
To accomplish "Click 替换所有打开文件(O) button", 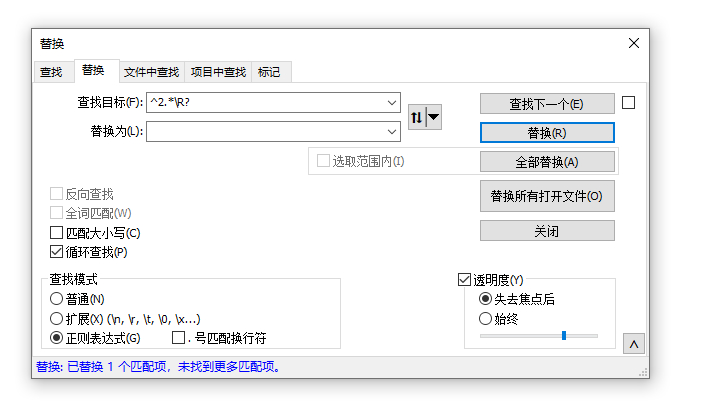I will pyautogui.click(x=547, y=196).
